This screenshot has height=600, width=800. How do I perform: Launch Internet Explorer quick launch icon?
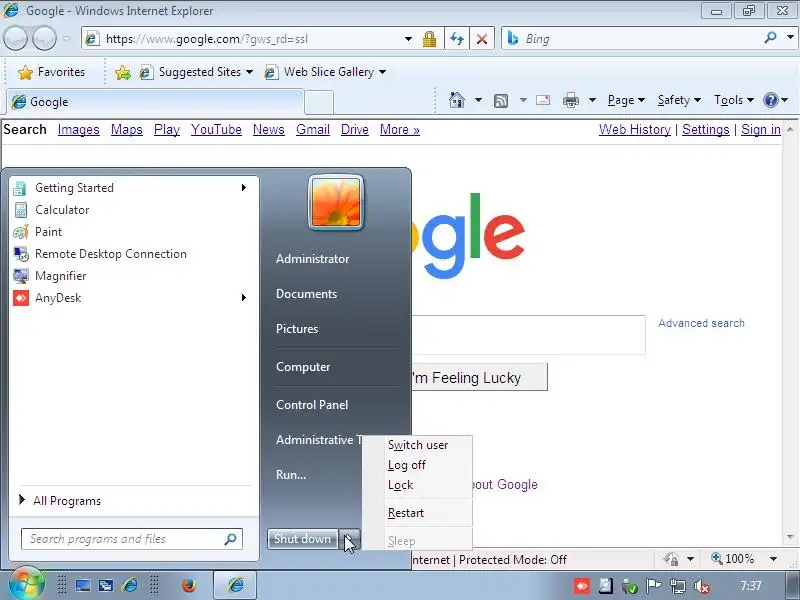click(130, 585)
